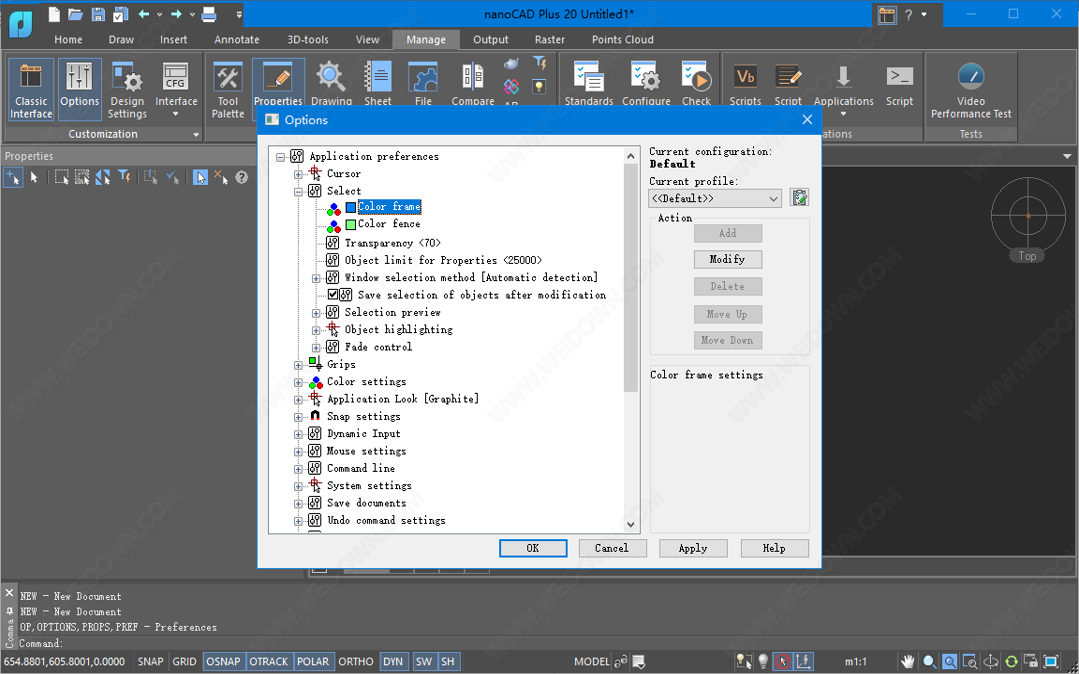Click the Pan hand icon in status bar
This screenshot has height=674, width=1079.
(x=908, y=662)
